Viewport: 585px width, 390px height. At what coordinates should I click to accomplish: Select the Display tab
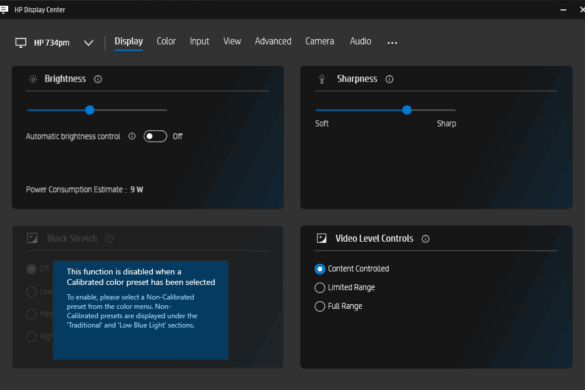point(128,41)
